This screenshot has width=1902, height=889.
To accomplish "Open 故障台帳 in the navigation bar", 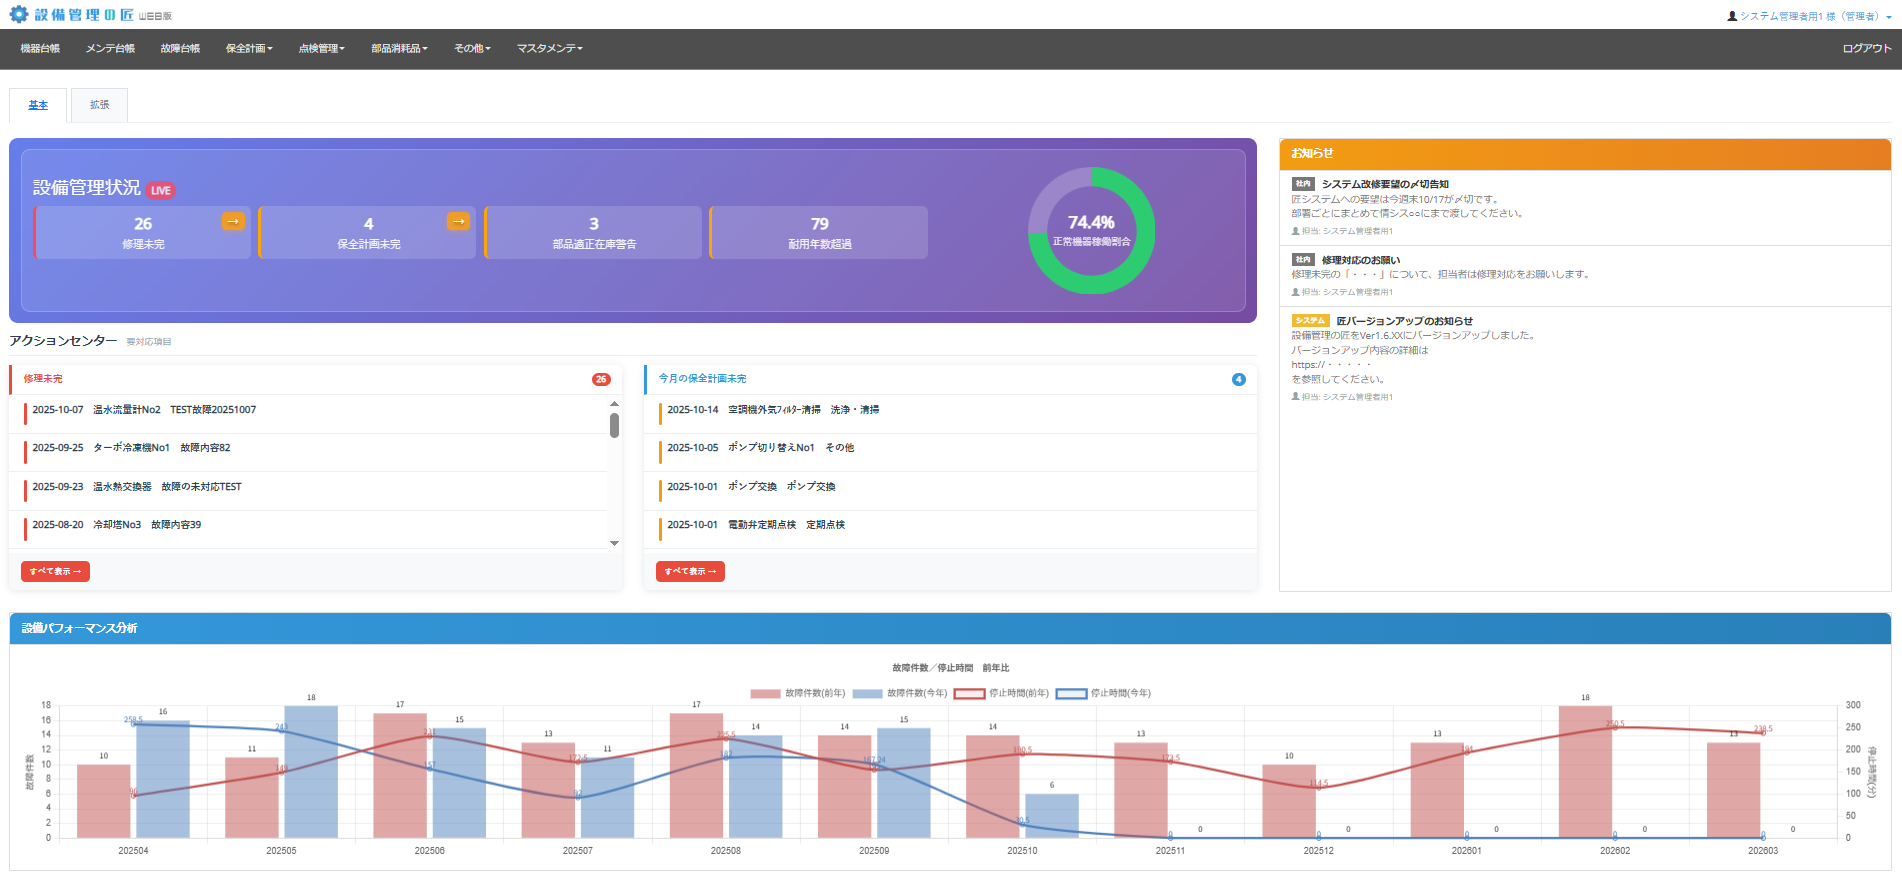I will point(180,48).
